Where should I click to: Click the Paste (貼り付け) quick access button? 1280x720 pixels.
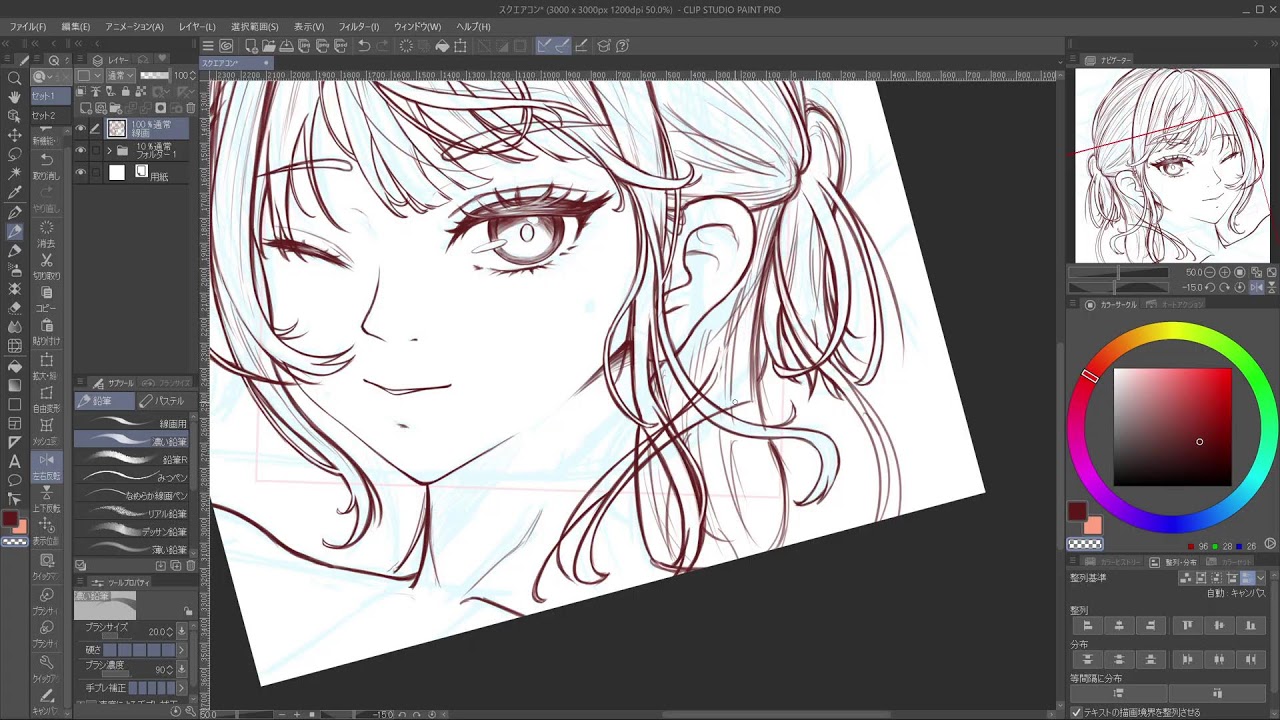click(x=46, y=330)
